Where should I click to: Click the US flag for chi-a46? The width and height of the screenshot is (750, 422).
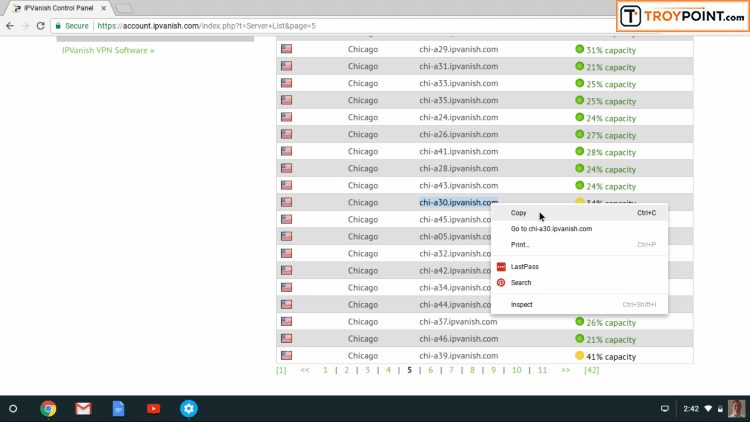click(287, 338)
